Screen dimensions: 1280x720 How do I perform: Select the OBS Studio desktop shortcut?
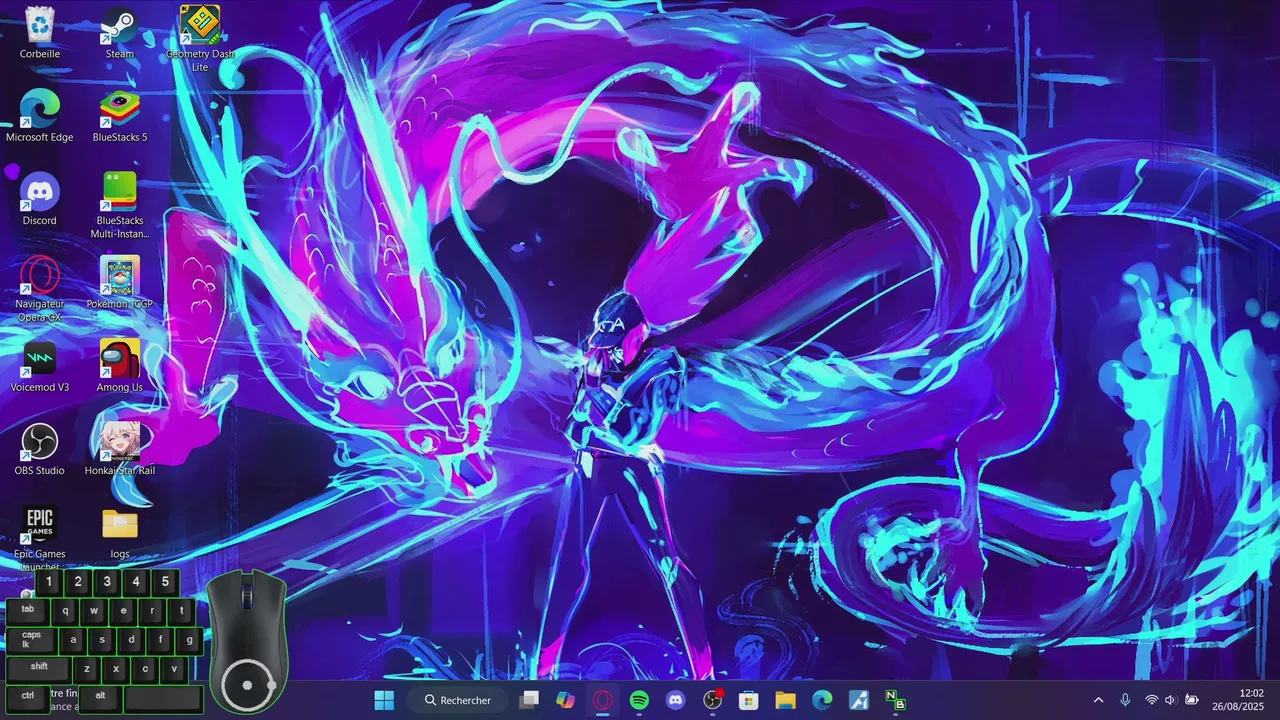pyautogui.click(x=40, y=449)
